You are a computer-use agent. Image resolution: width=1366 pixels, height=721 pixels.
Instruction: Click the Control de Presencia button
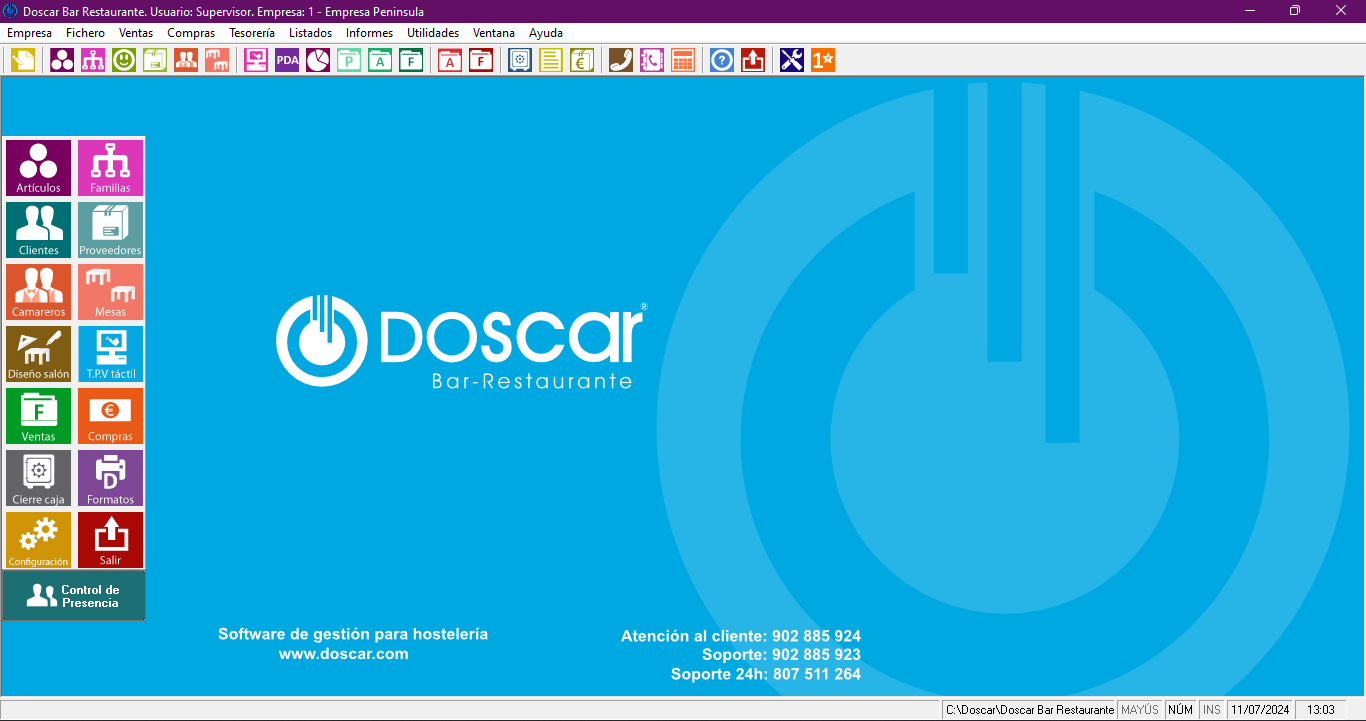tap(74, 596)
